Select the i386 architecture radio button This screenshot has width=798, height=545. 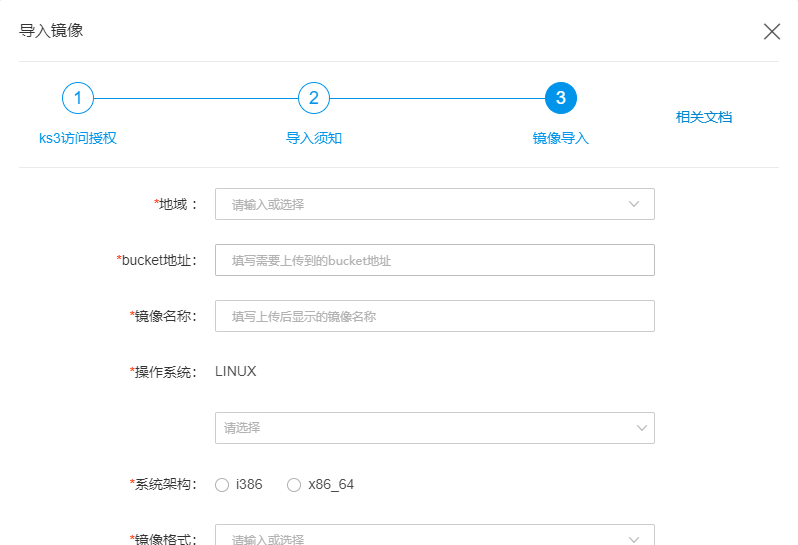[x=222, y=485]
